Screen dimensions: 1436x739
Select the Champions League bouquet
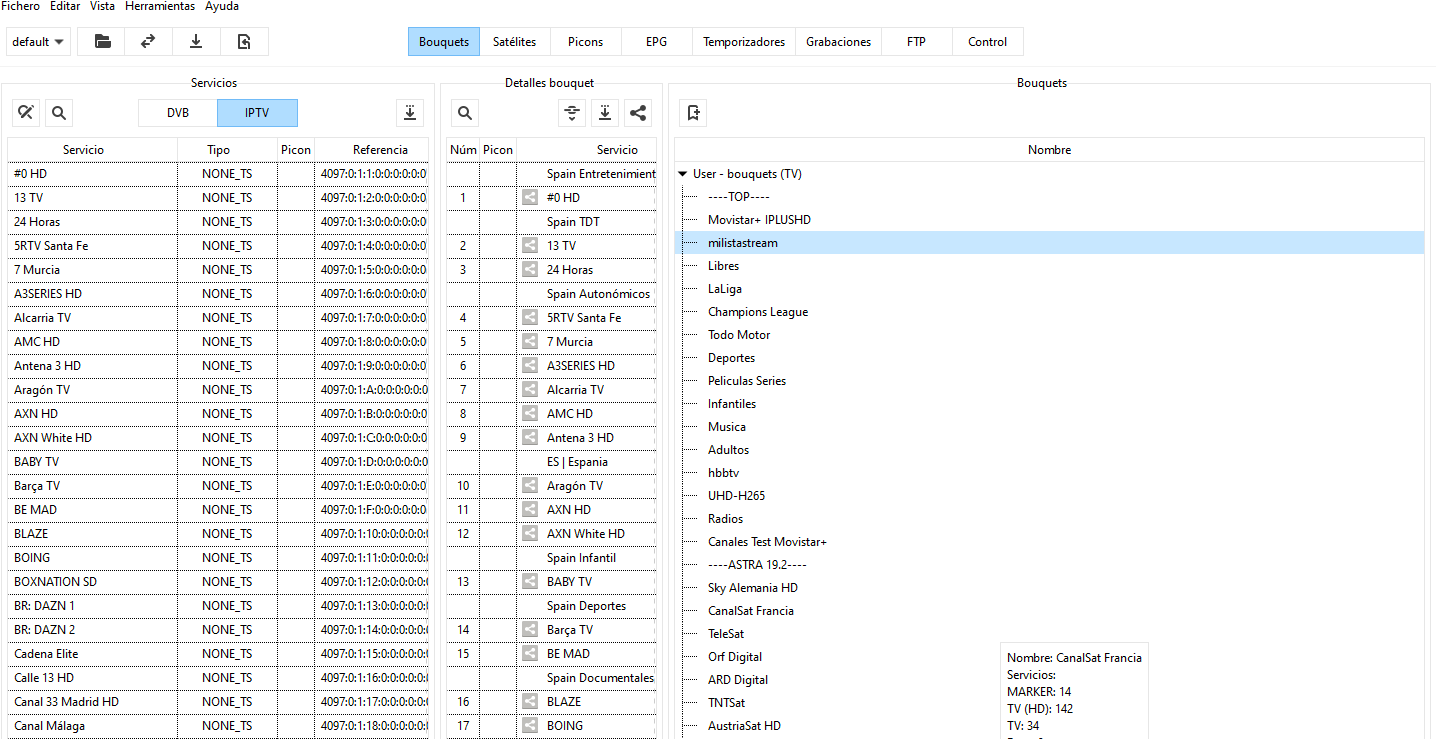coord(757,312)
